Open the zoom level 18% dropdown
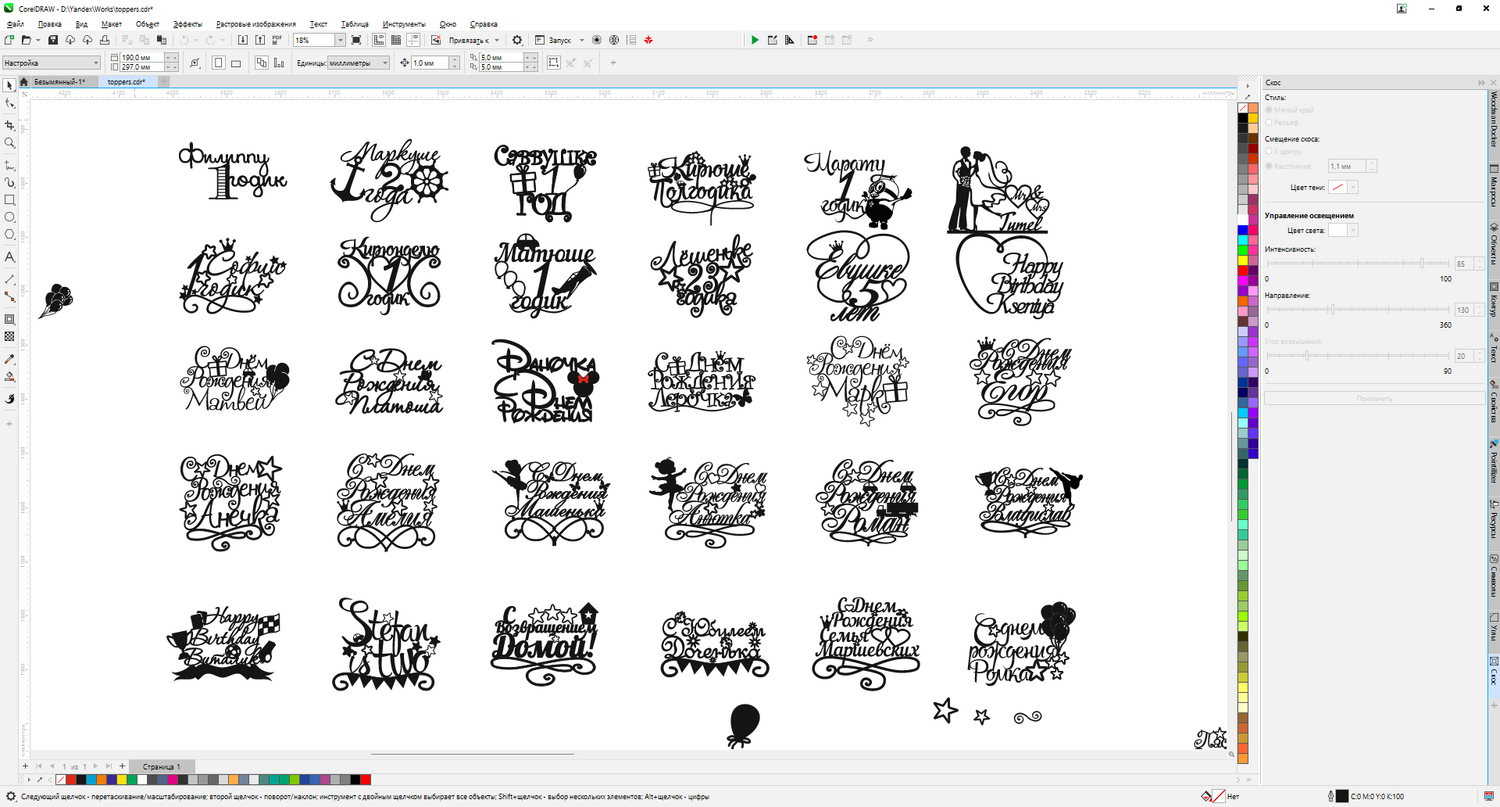 click(x=341, y=40)
